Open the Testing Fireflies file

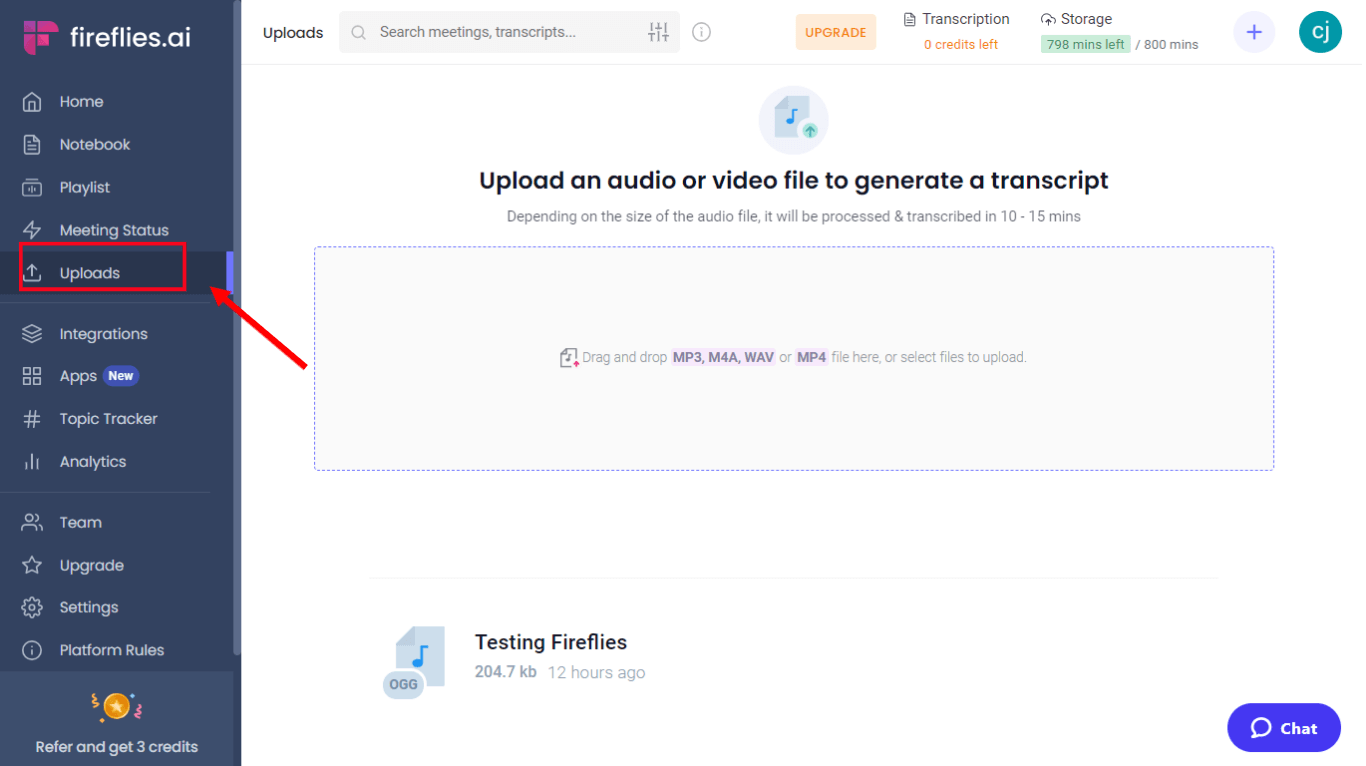click(551, 642)
